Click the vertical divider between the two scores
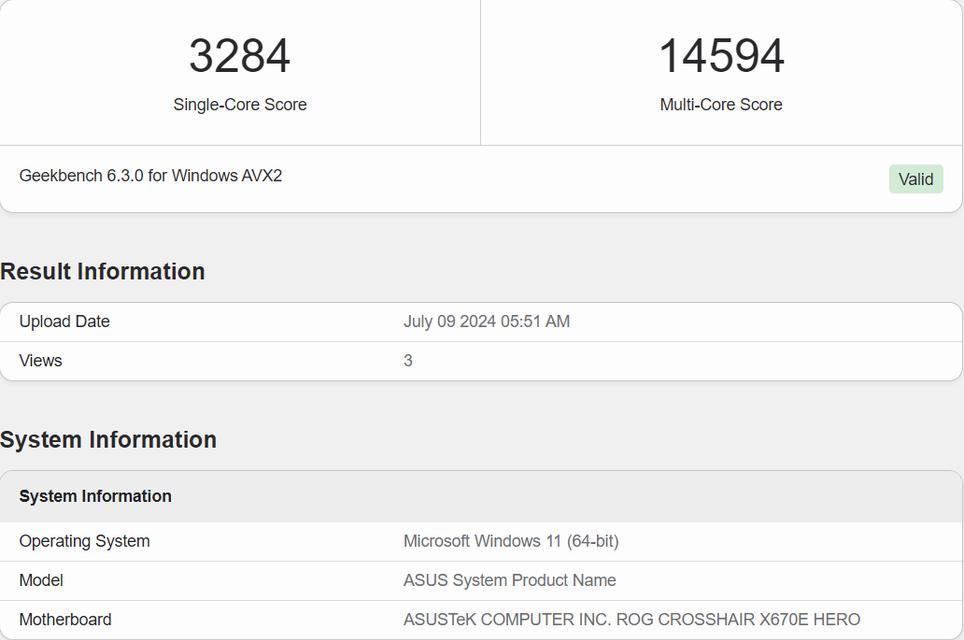964x640 pixels. (480, 73)
